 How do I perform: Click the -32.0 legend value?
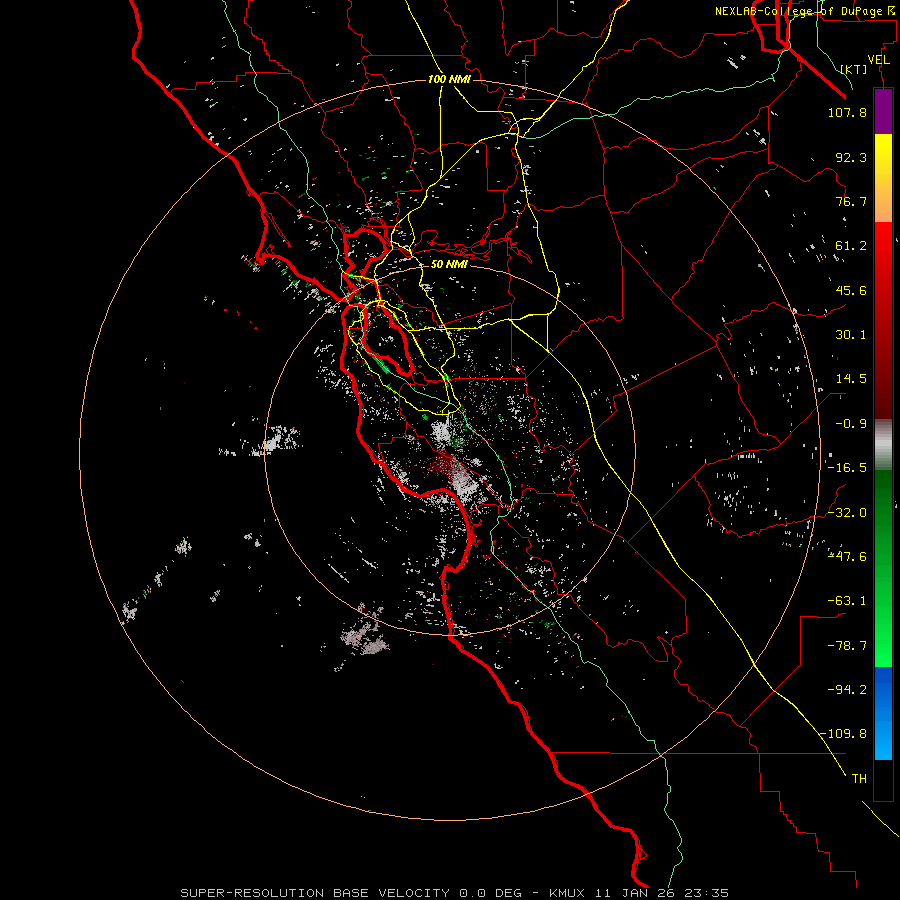tap(847, 512)
